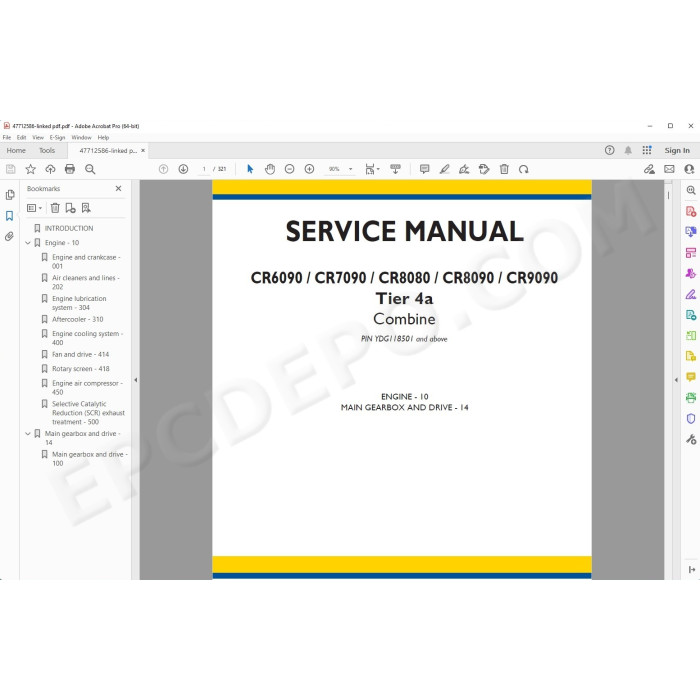Click the upload to cloud icon

pos(50,169)
